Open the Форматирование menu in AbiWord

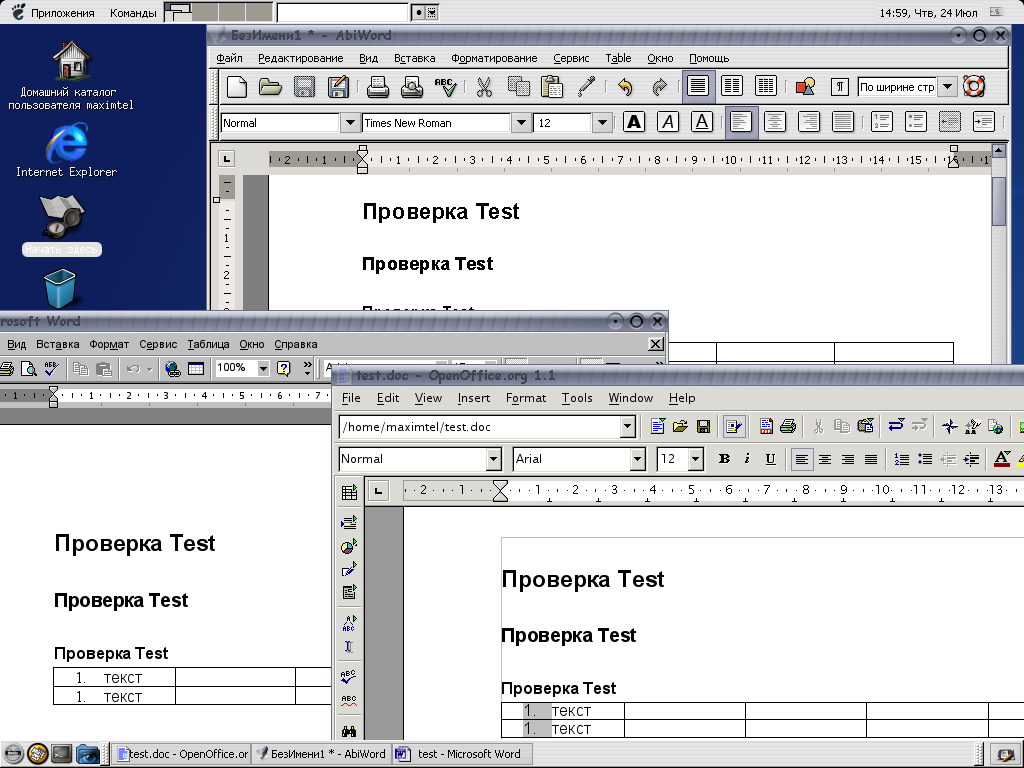click(x=494, y=58)
